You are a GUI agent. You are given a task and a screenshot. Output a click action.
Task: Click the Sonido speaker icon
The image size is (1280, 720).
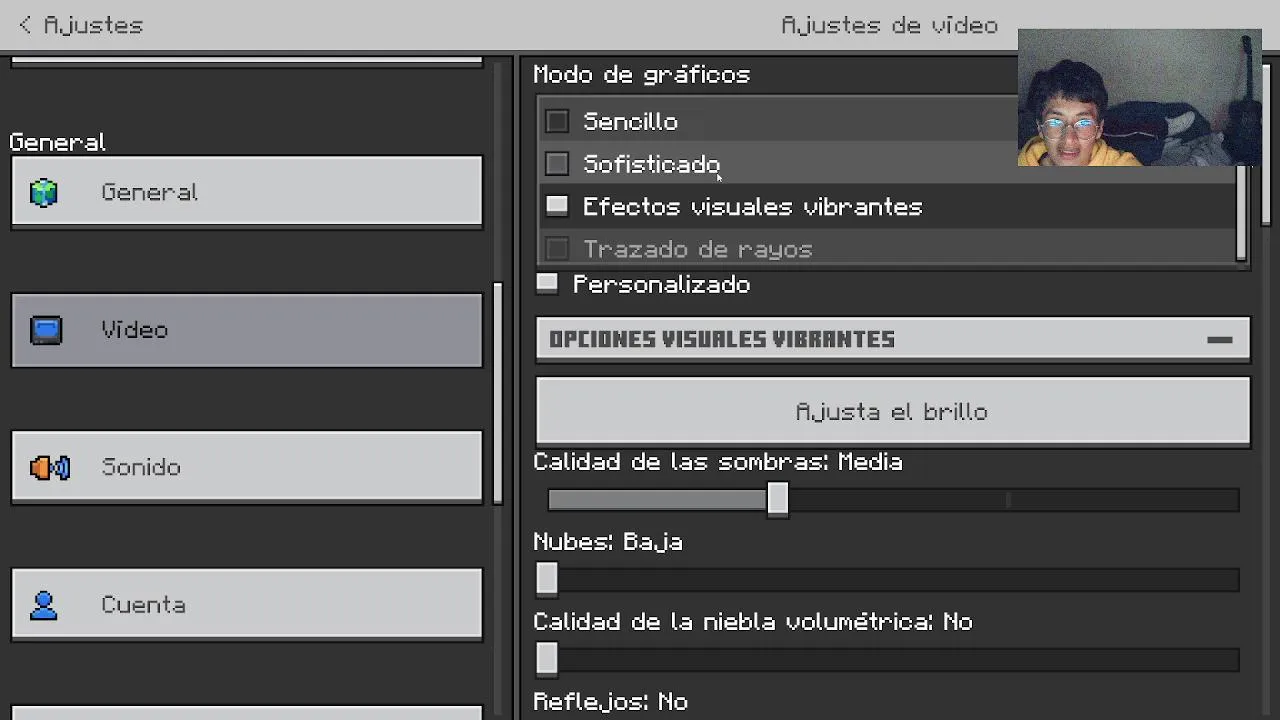(x=49, y=467)
